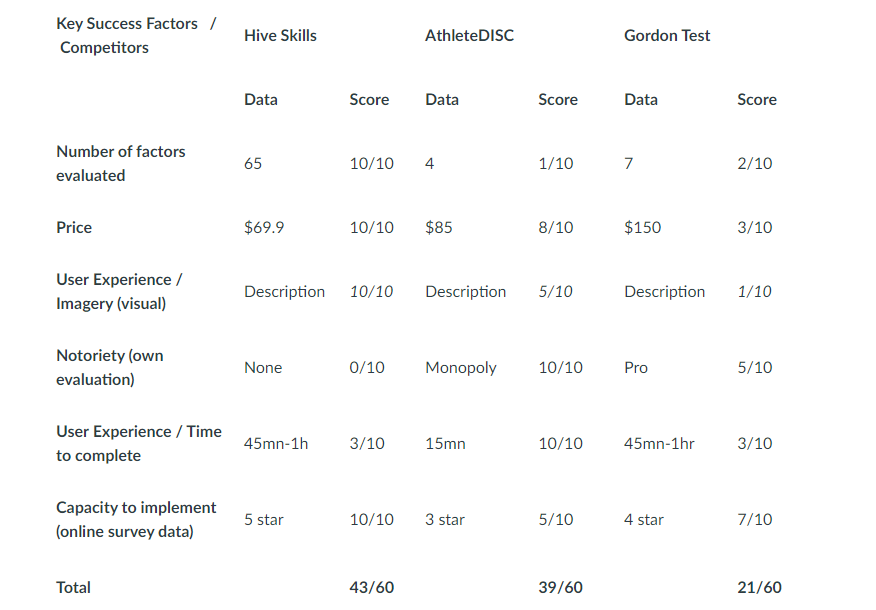Click the $69.9 price value

(264, 228)
